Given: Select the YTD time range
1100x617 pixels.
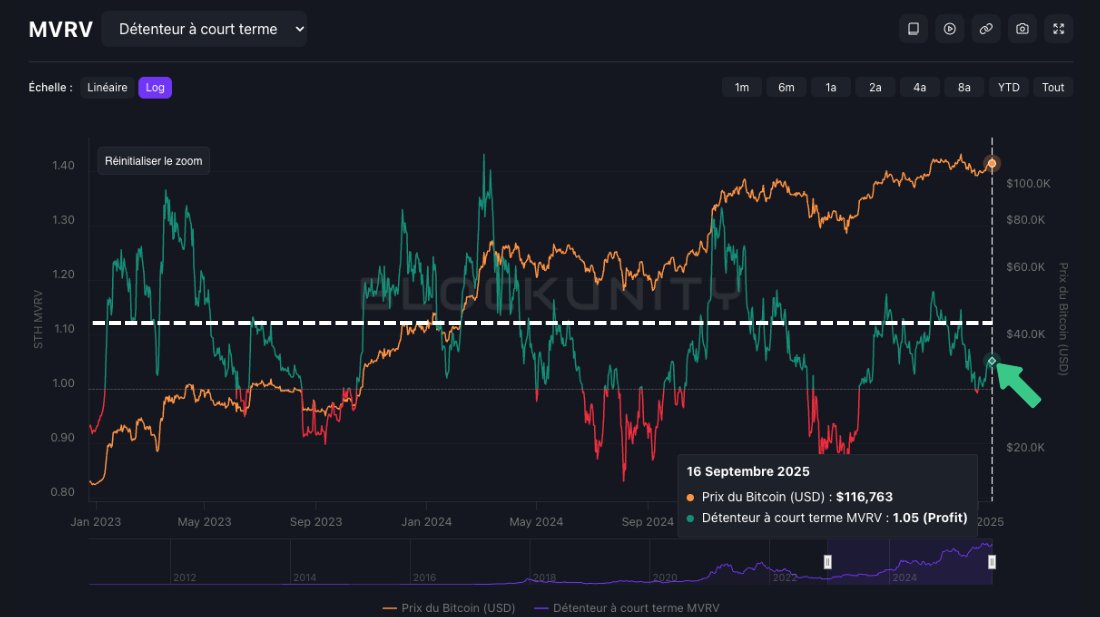Looking at the screenshot, I should tap(1009, 88).
